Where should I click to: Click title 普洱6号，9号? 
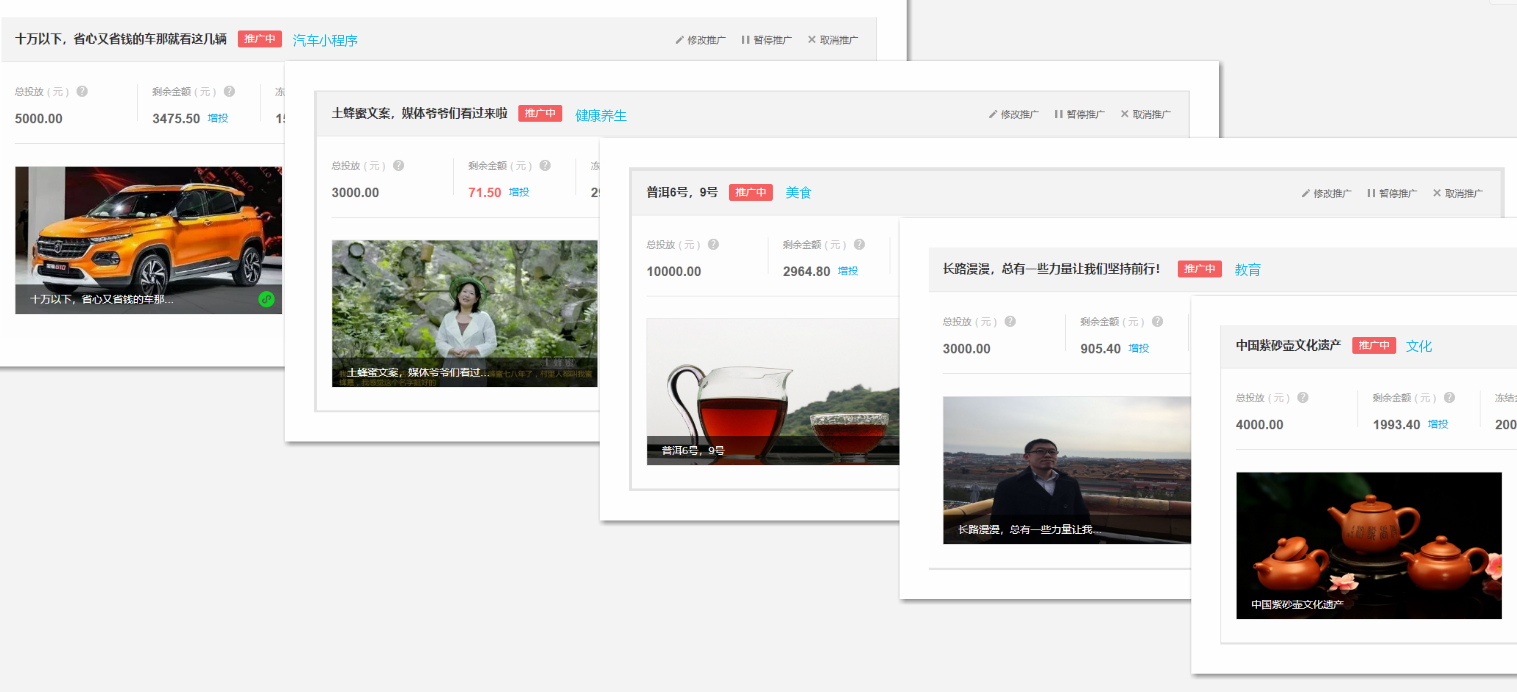point(682,192)
